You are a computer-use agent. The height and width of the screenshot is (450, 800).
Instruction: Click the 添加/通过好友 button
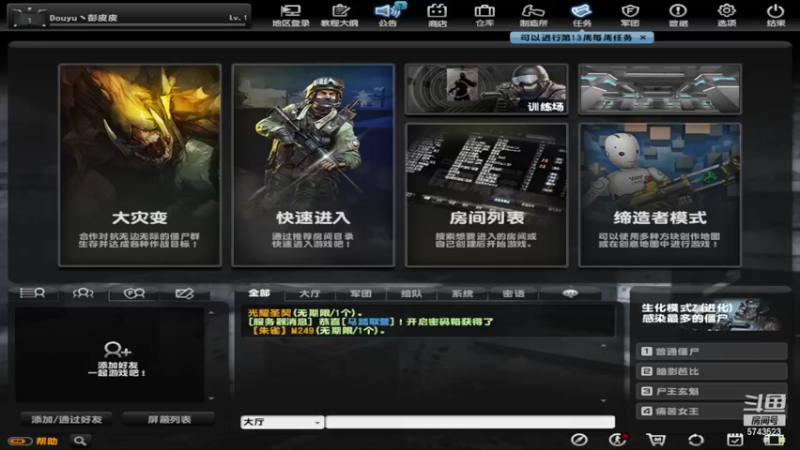click(x=67, y=419)
